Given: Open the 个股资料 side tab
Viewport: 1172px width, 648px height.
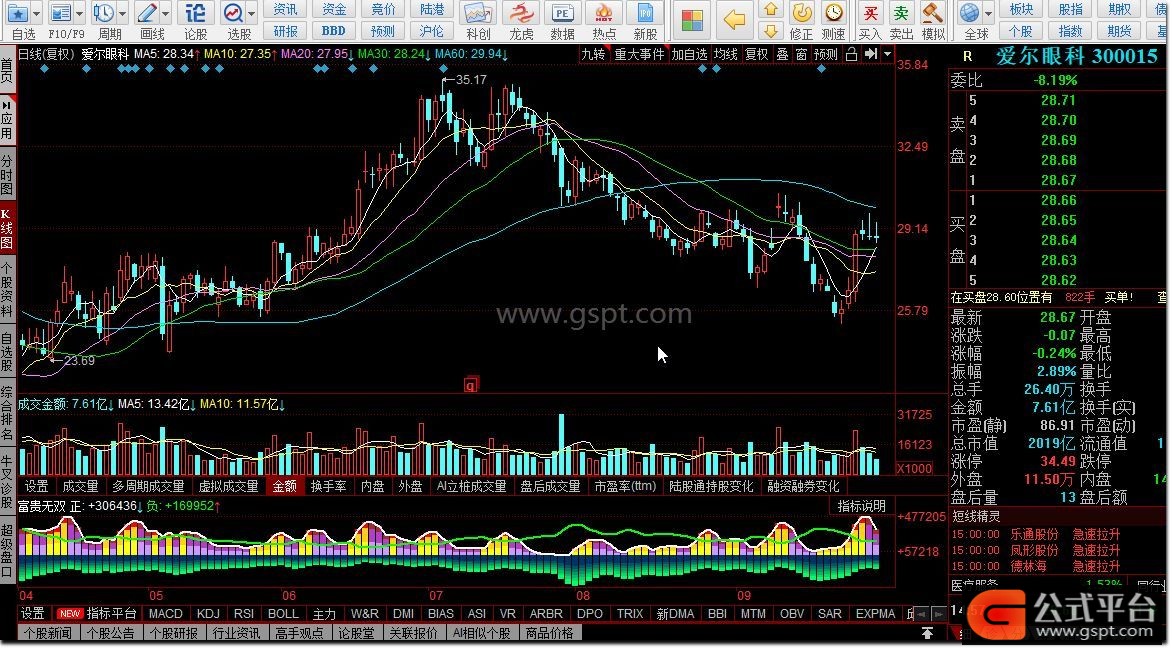Looking at the screenshot, I should [x=7, y=290].
